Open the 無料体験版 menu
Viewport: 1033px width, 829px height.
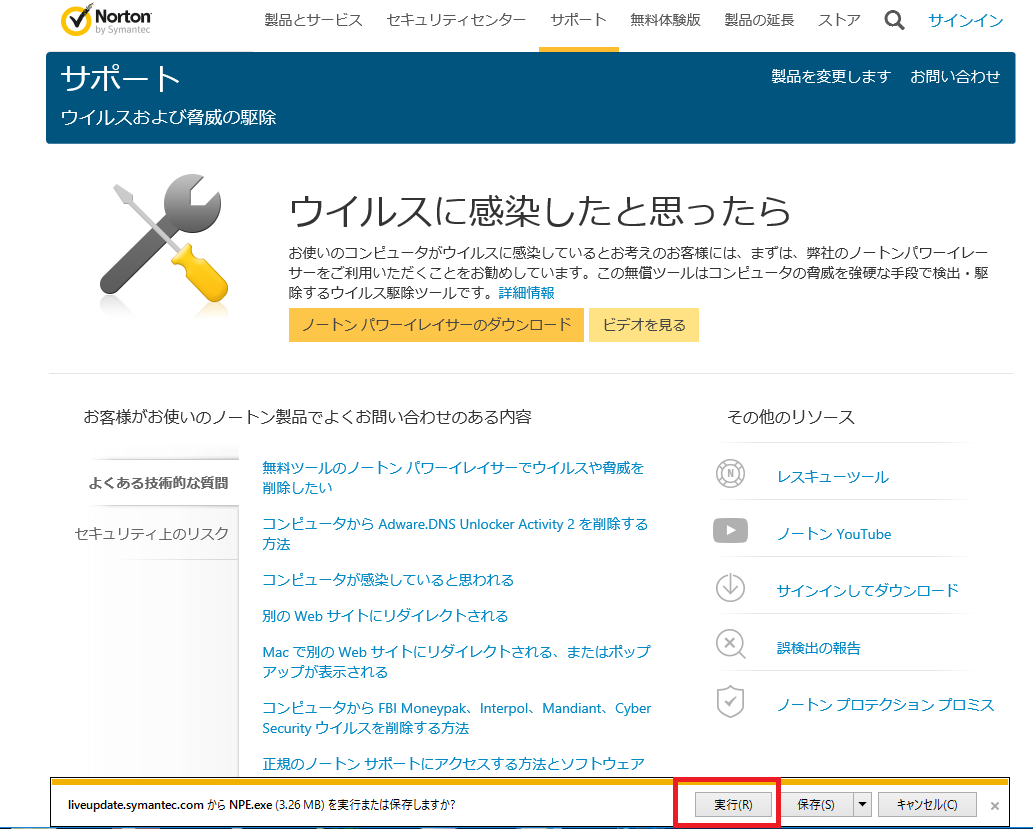click(665, 20)
